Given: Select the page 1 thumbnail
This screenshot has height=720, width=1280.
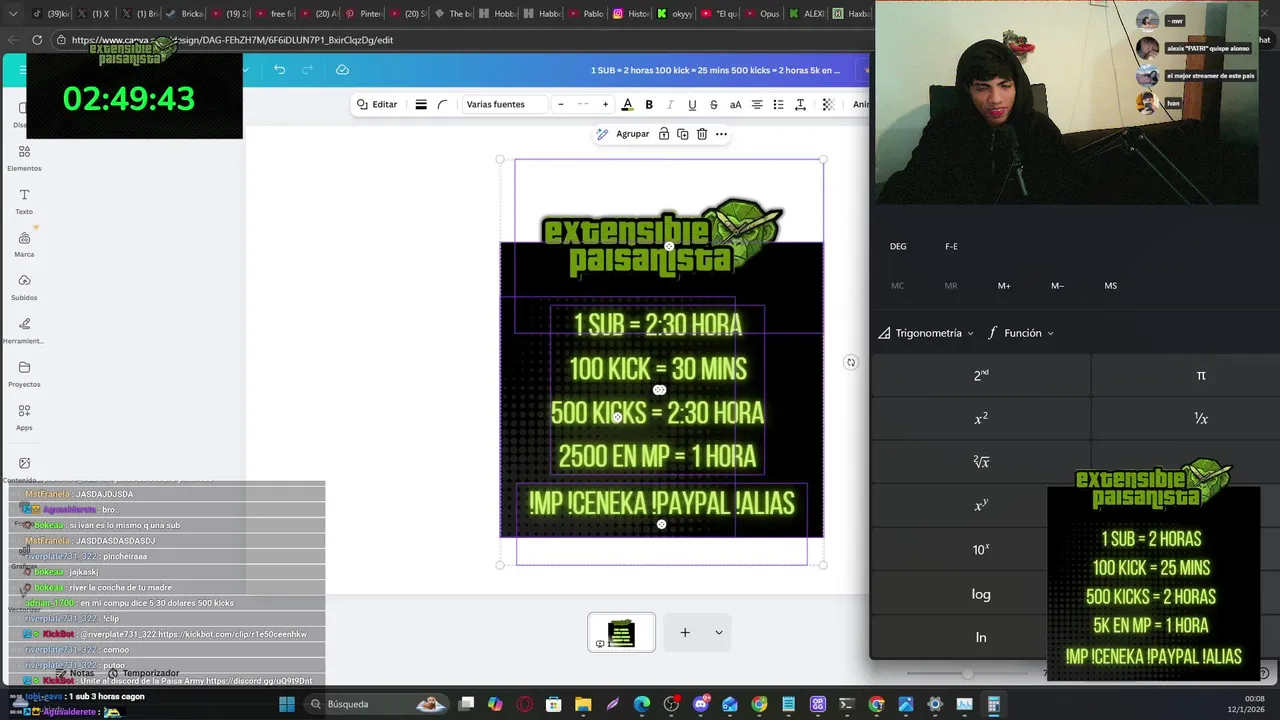Looking at the screenshot, I should [x=621, y=632].
